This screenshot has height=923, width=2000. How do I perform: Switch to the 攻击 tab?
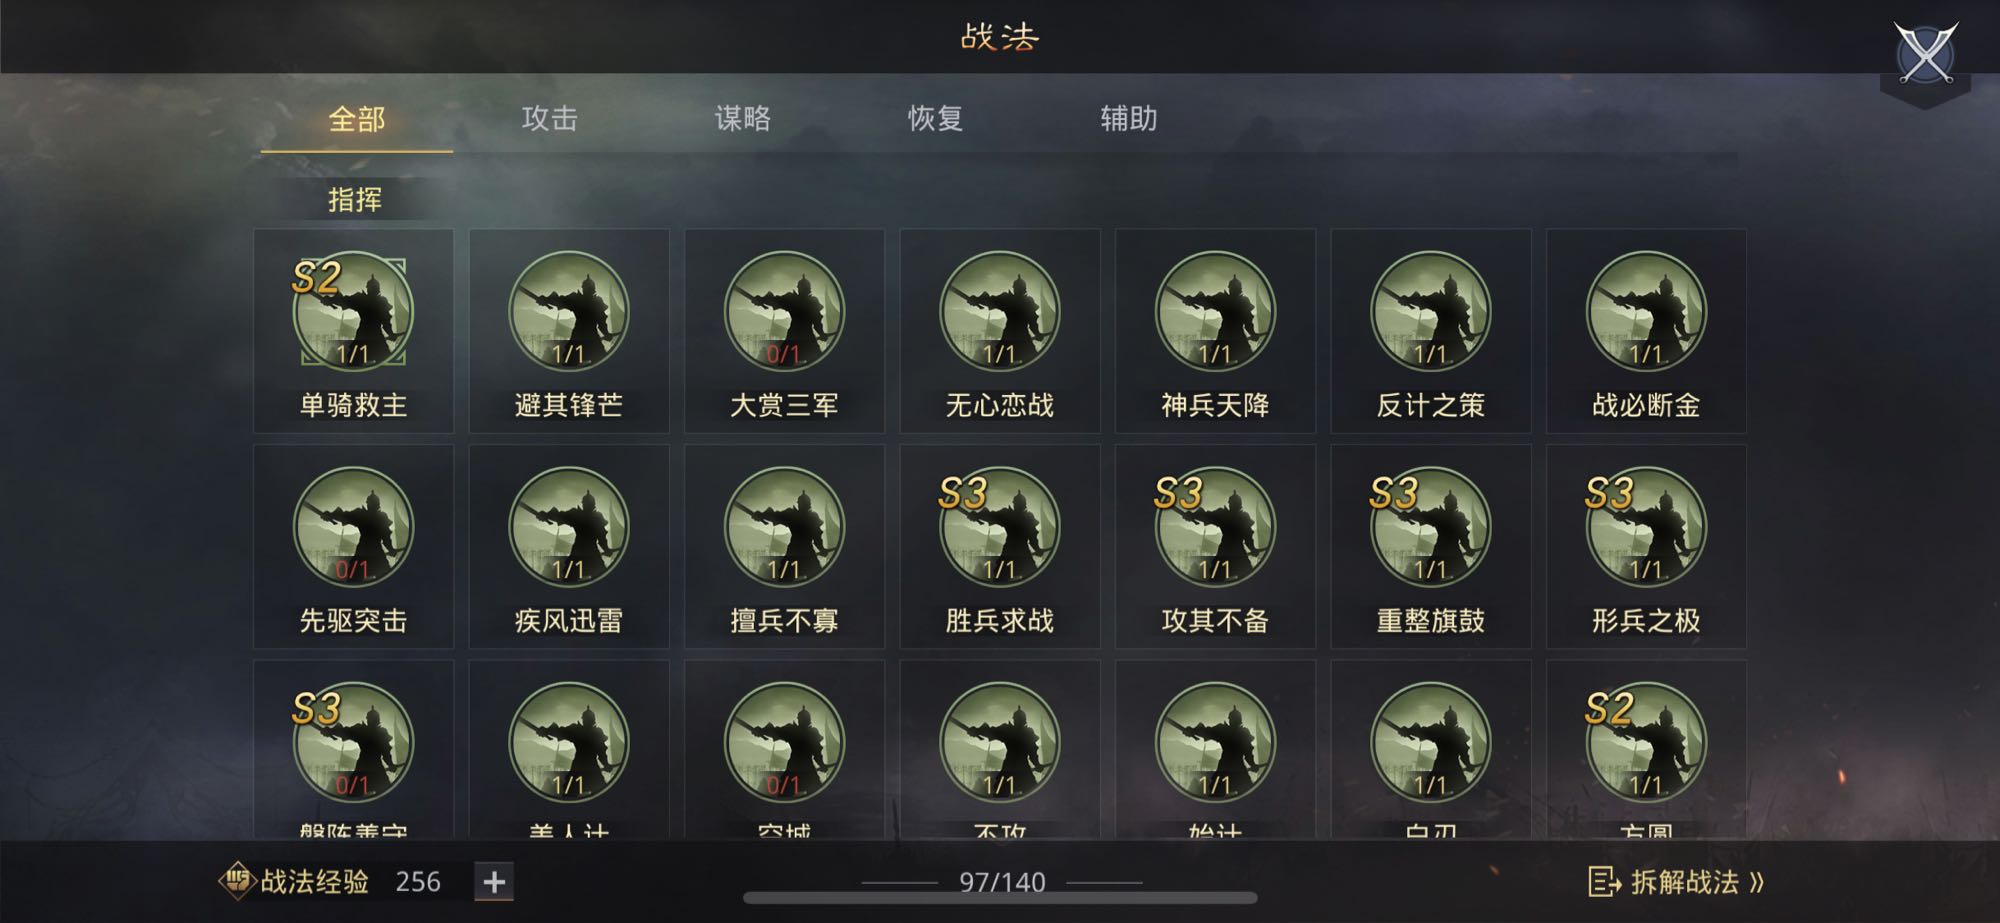[x=549, y=118]
